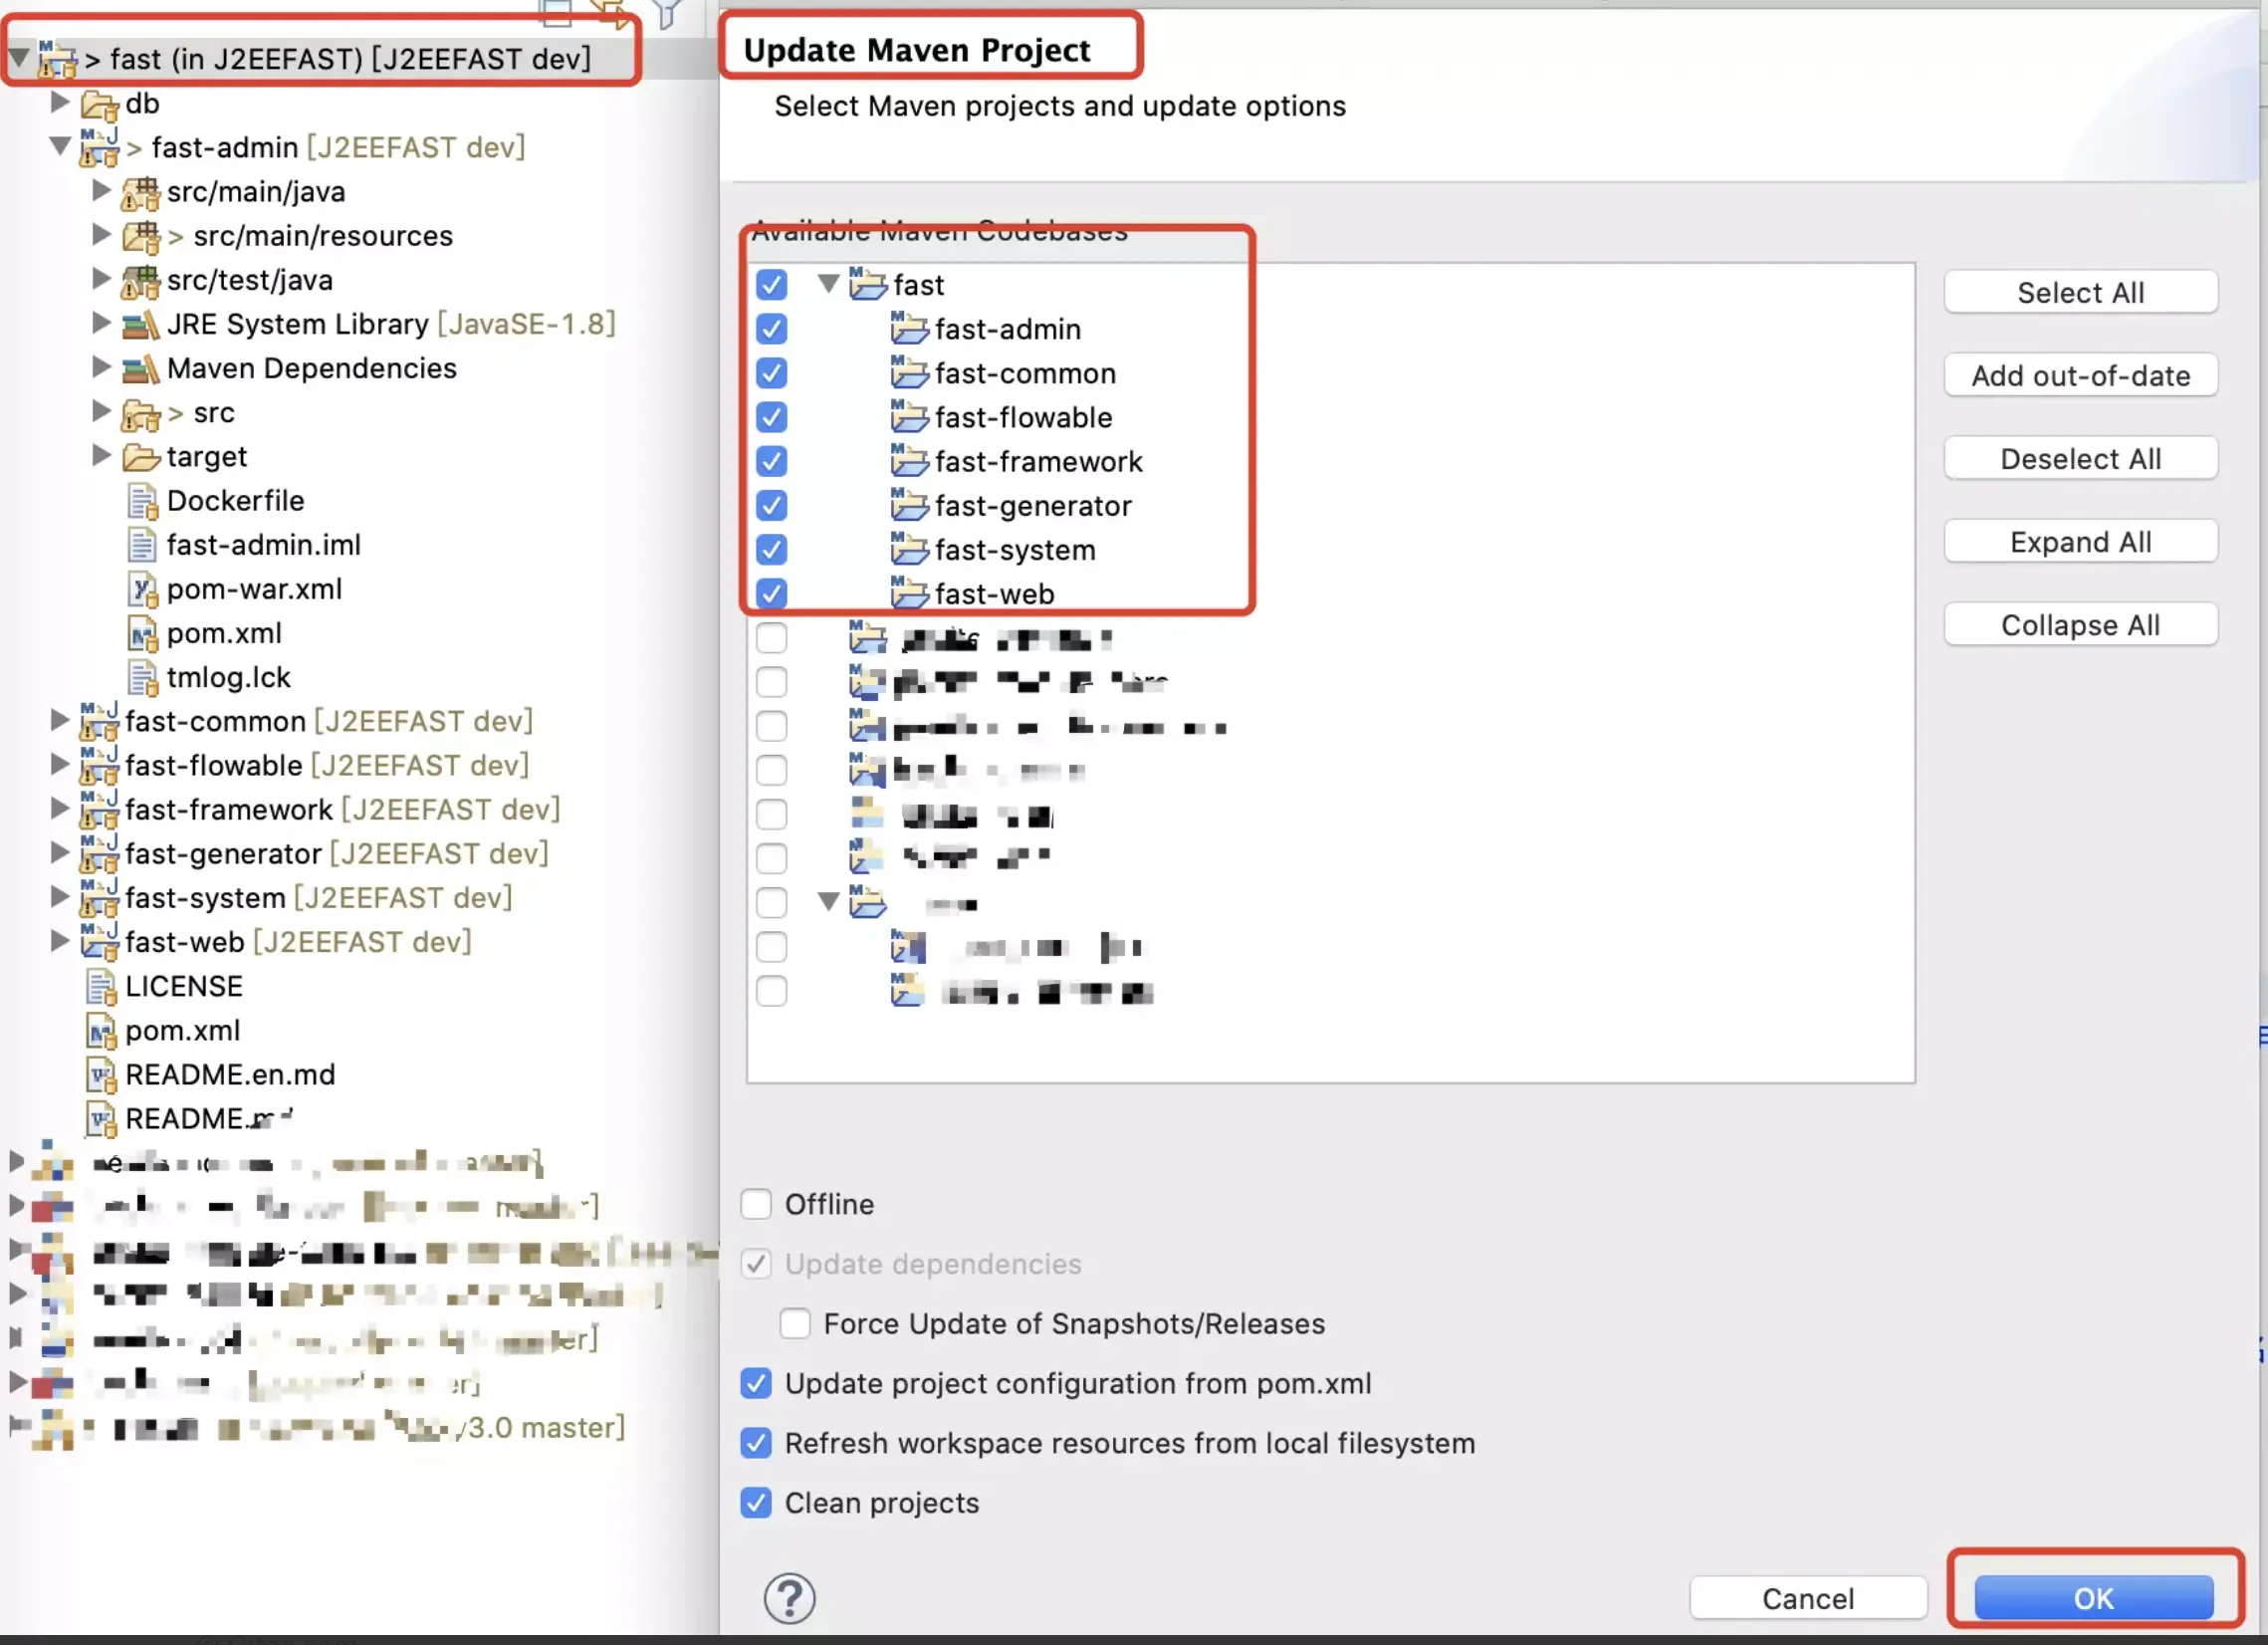Click OK to update Maven project
This screenshot has height=1645, width=2268.
2093,1597
